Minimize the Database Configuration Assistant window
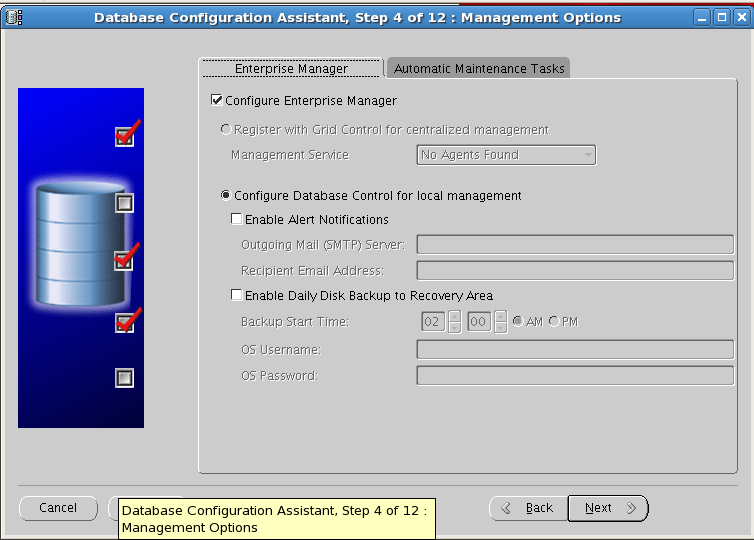The height and width of the screenshot is (540, 754). point(702,17)
